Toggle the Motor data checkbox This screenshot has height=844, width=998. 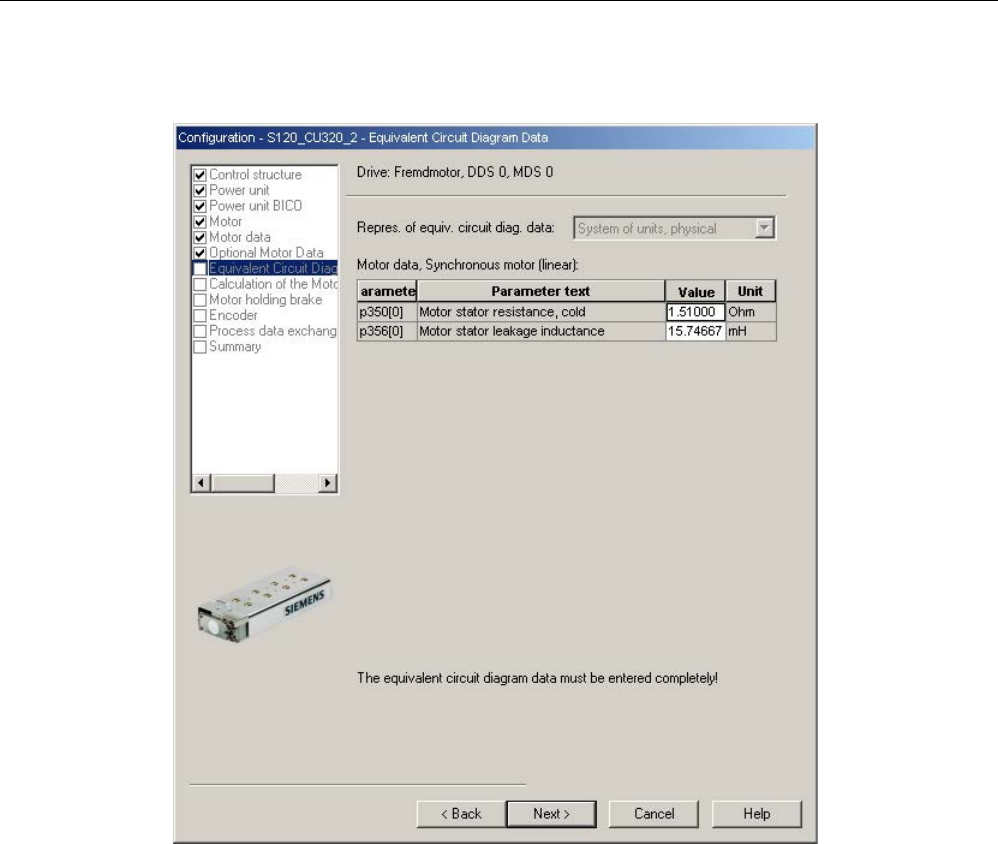pos(200,237)
